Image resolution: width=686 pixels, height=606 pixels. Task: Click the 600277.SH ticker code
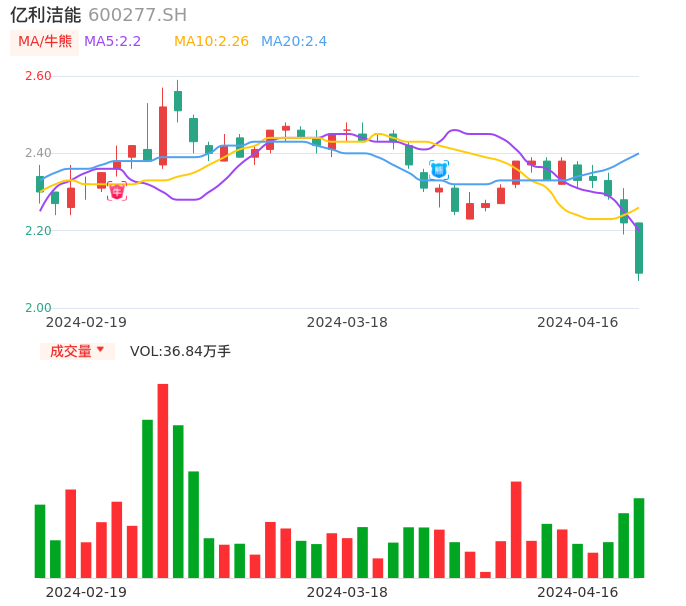coord(137,15)
